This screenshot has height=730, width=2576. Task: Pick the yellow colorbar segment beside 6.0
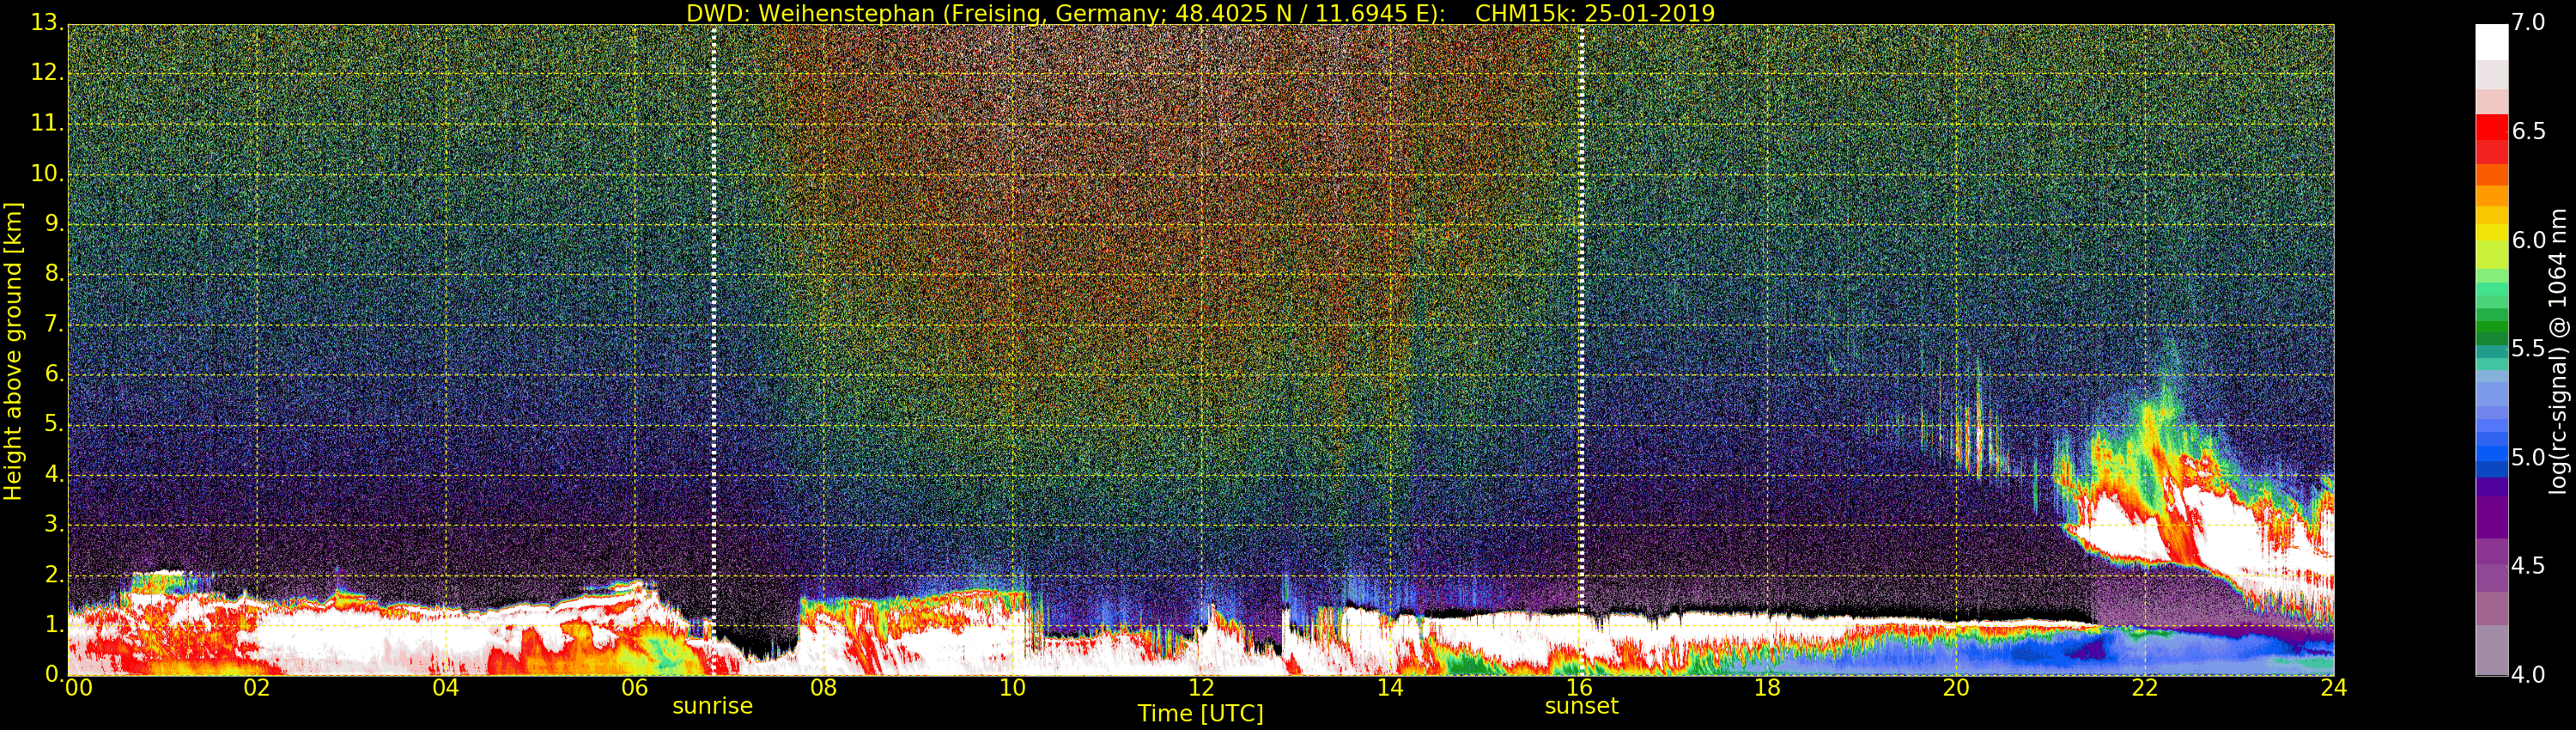coord(2491,233)
